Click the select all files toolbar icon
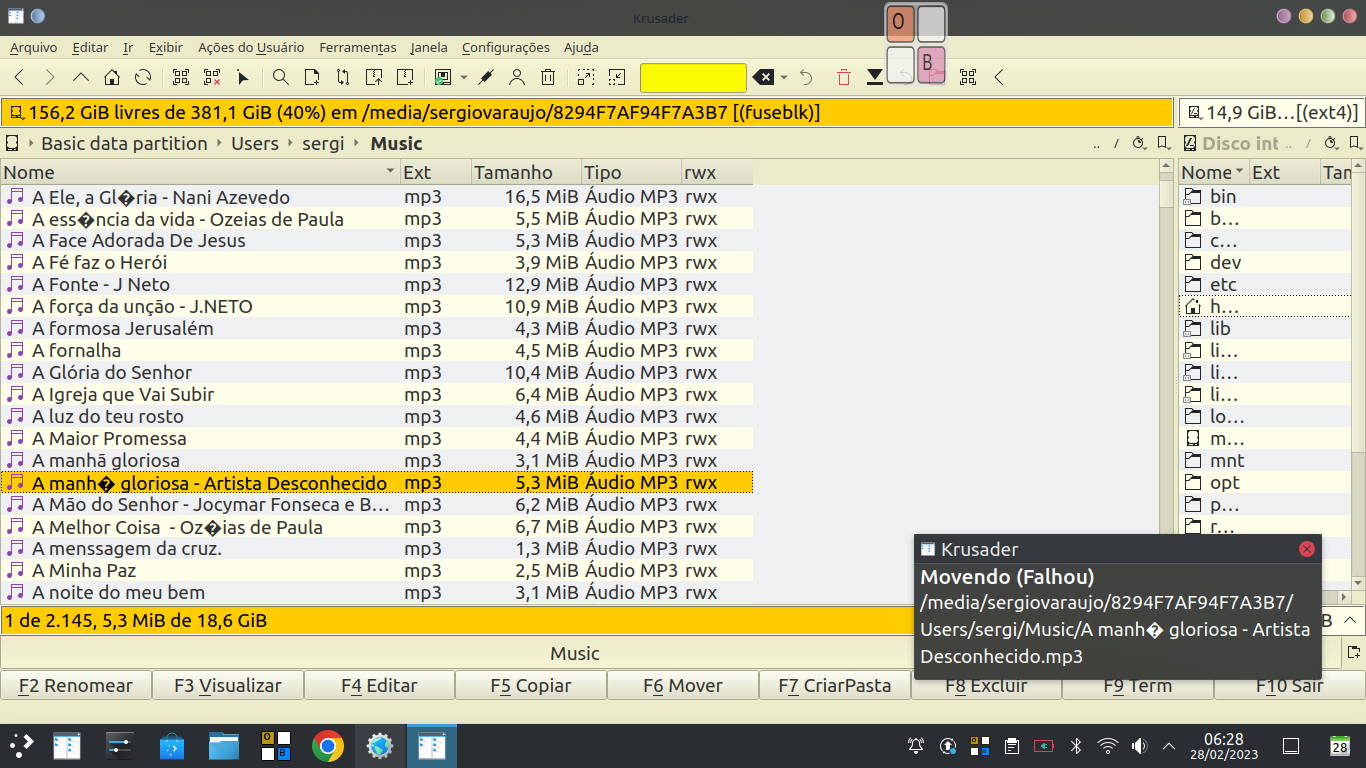Screen dimensions: 1366x768 (x=181, y=77)
